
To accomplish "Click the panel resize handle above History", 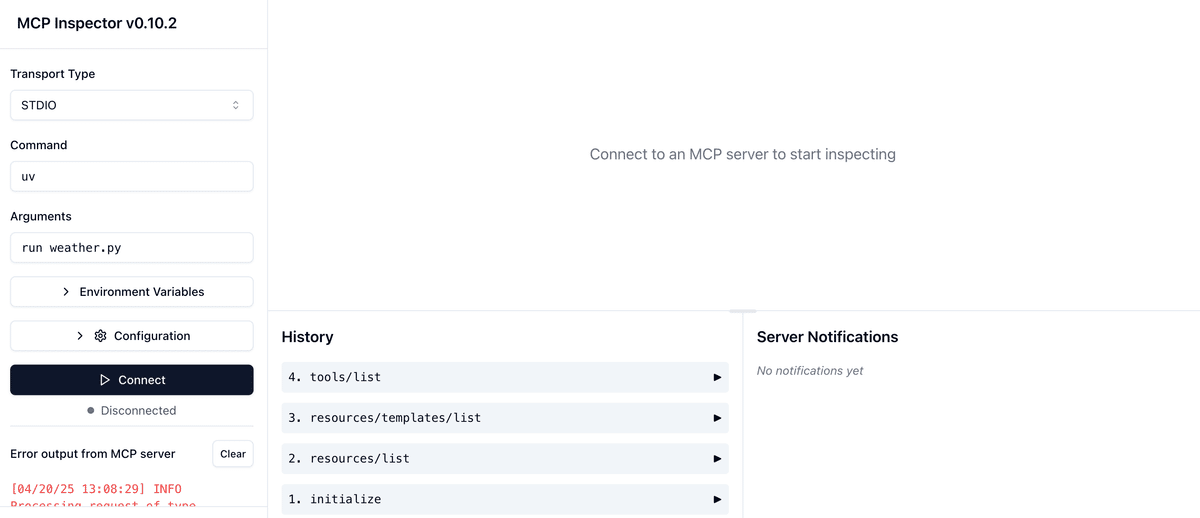I will tap(743, 311).
